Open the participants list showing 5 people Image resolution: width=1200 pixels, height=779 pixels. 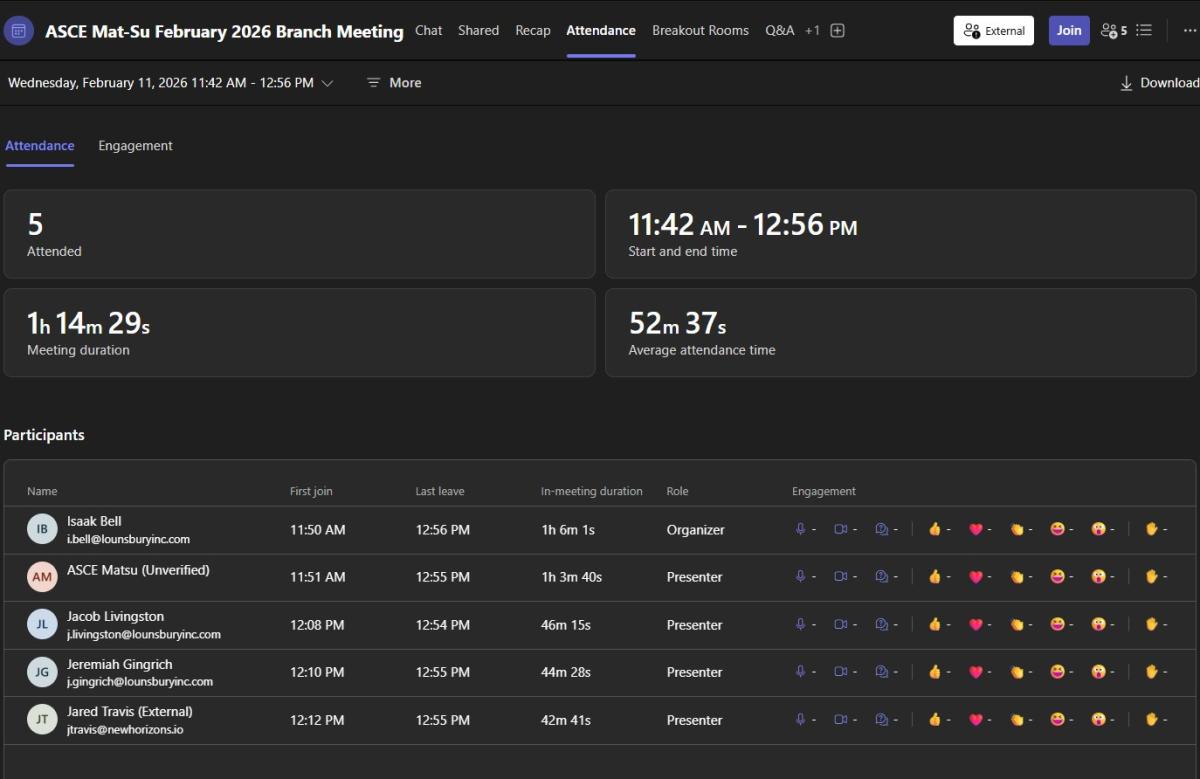click(1113, 31)
